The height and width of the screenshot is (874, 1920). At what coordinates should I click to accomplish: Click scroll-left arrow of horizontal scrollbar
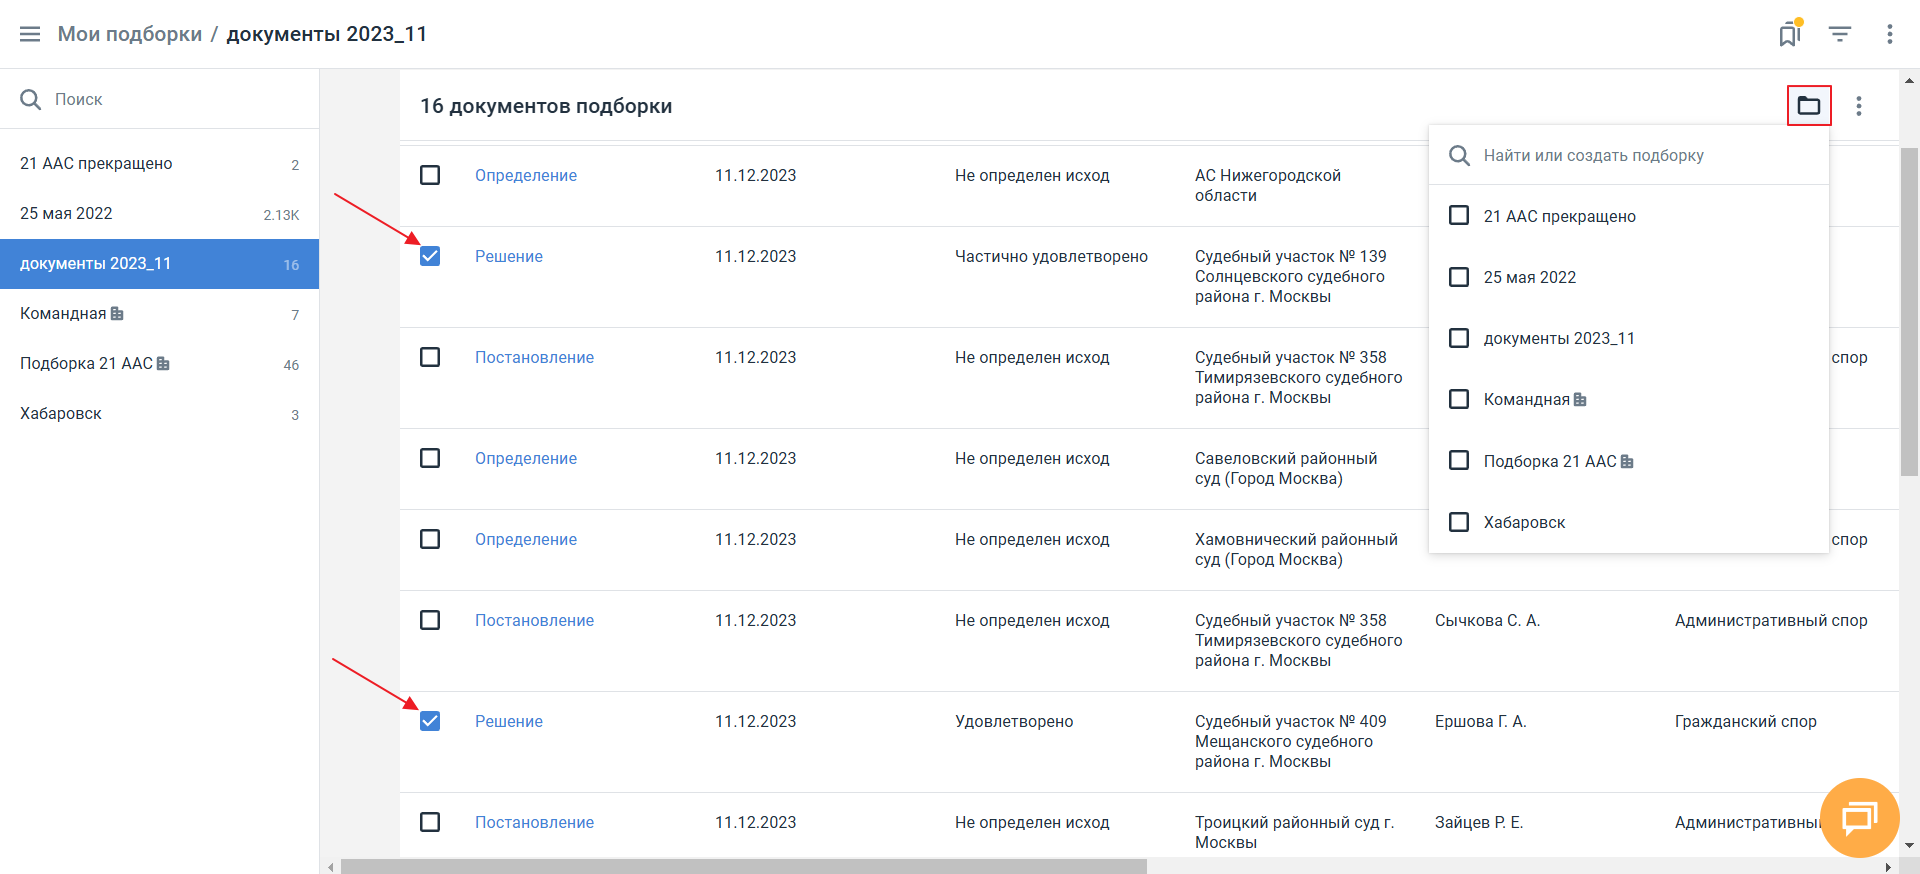(x=330, y=866)
